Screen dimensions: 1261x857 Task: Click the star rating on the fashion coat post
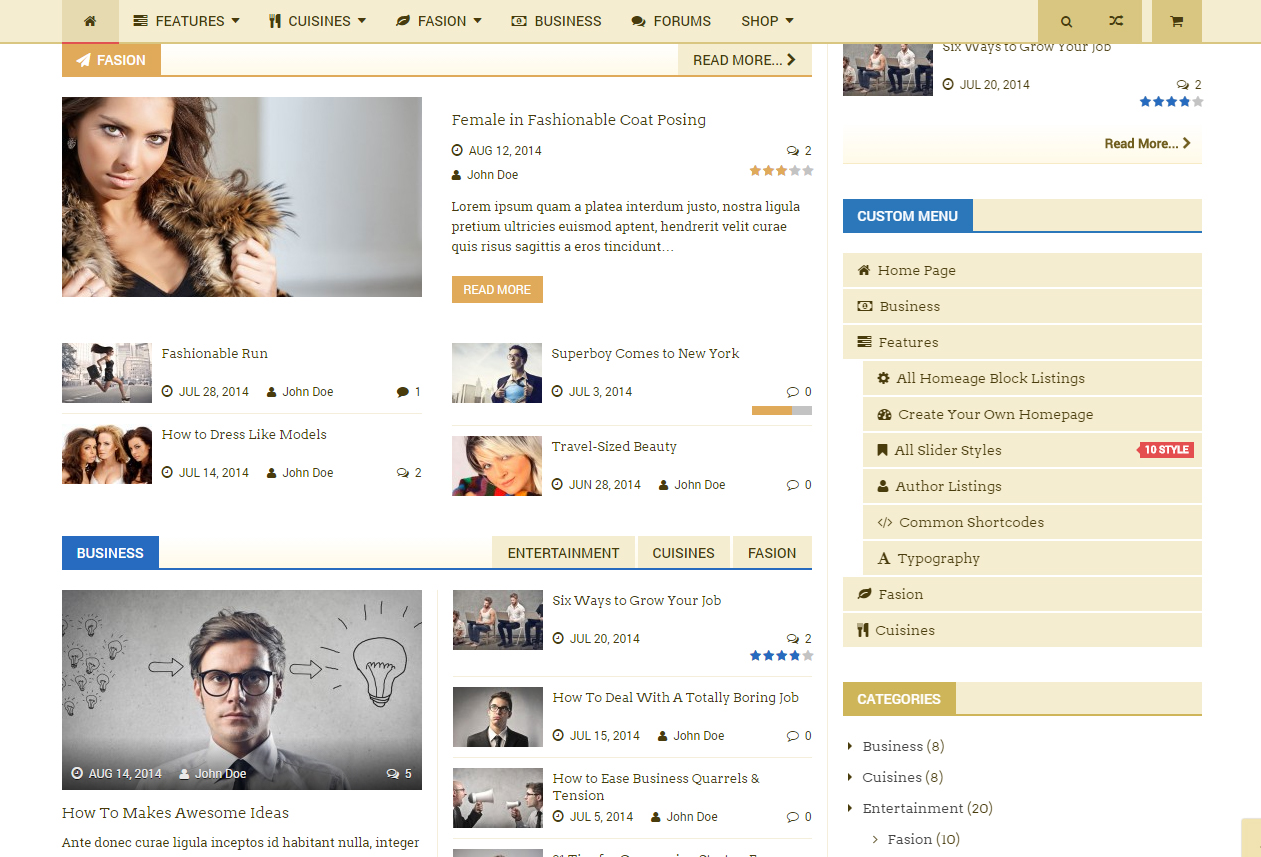click(x=781, y=171)
